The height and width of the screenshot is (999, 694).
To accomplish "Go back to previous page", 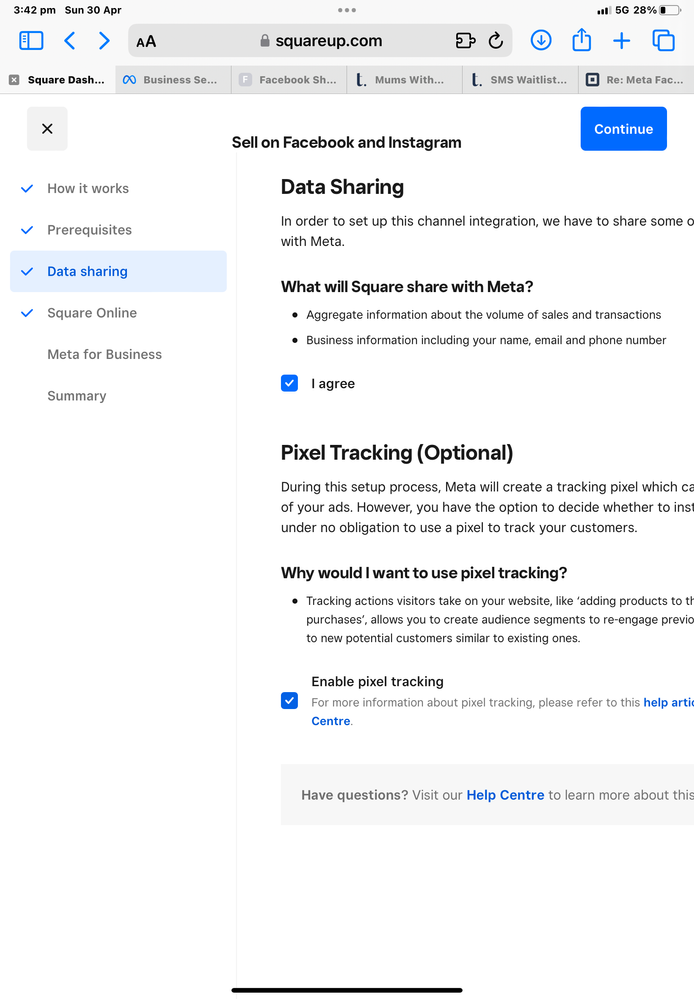I will [x=69, y=41].
